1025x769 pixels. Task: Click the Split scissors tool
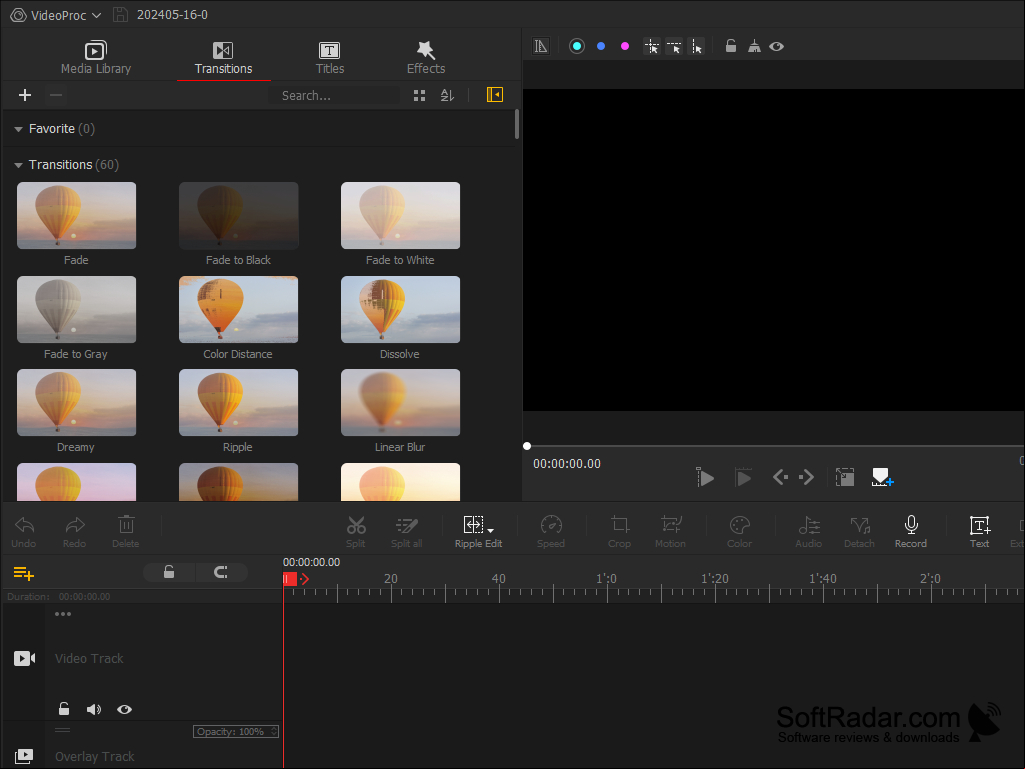[x=356, y=532]
